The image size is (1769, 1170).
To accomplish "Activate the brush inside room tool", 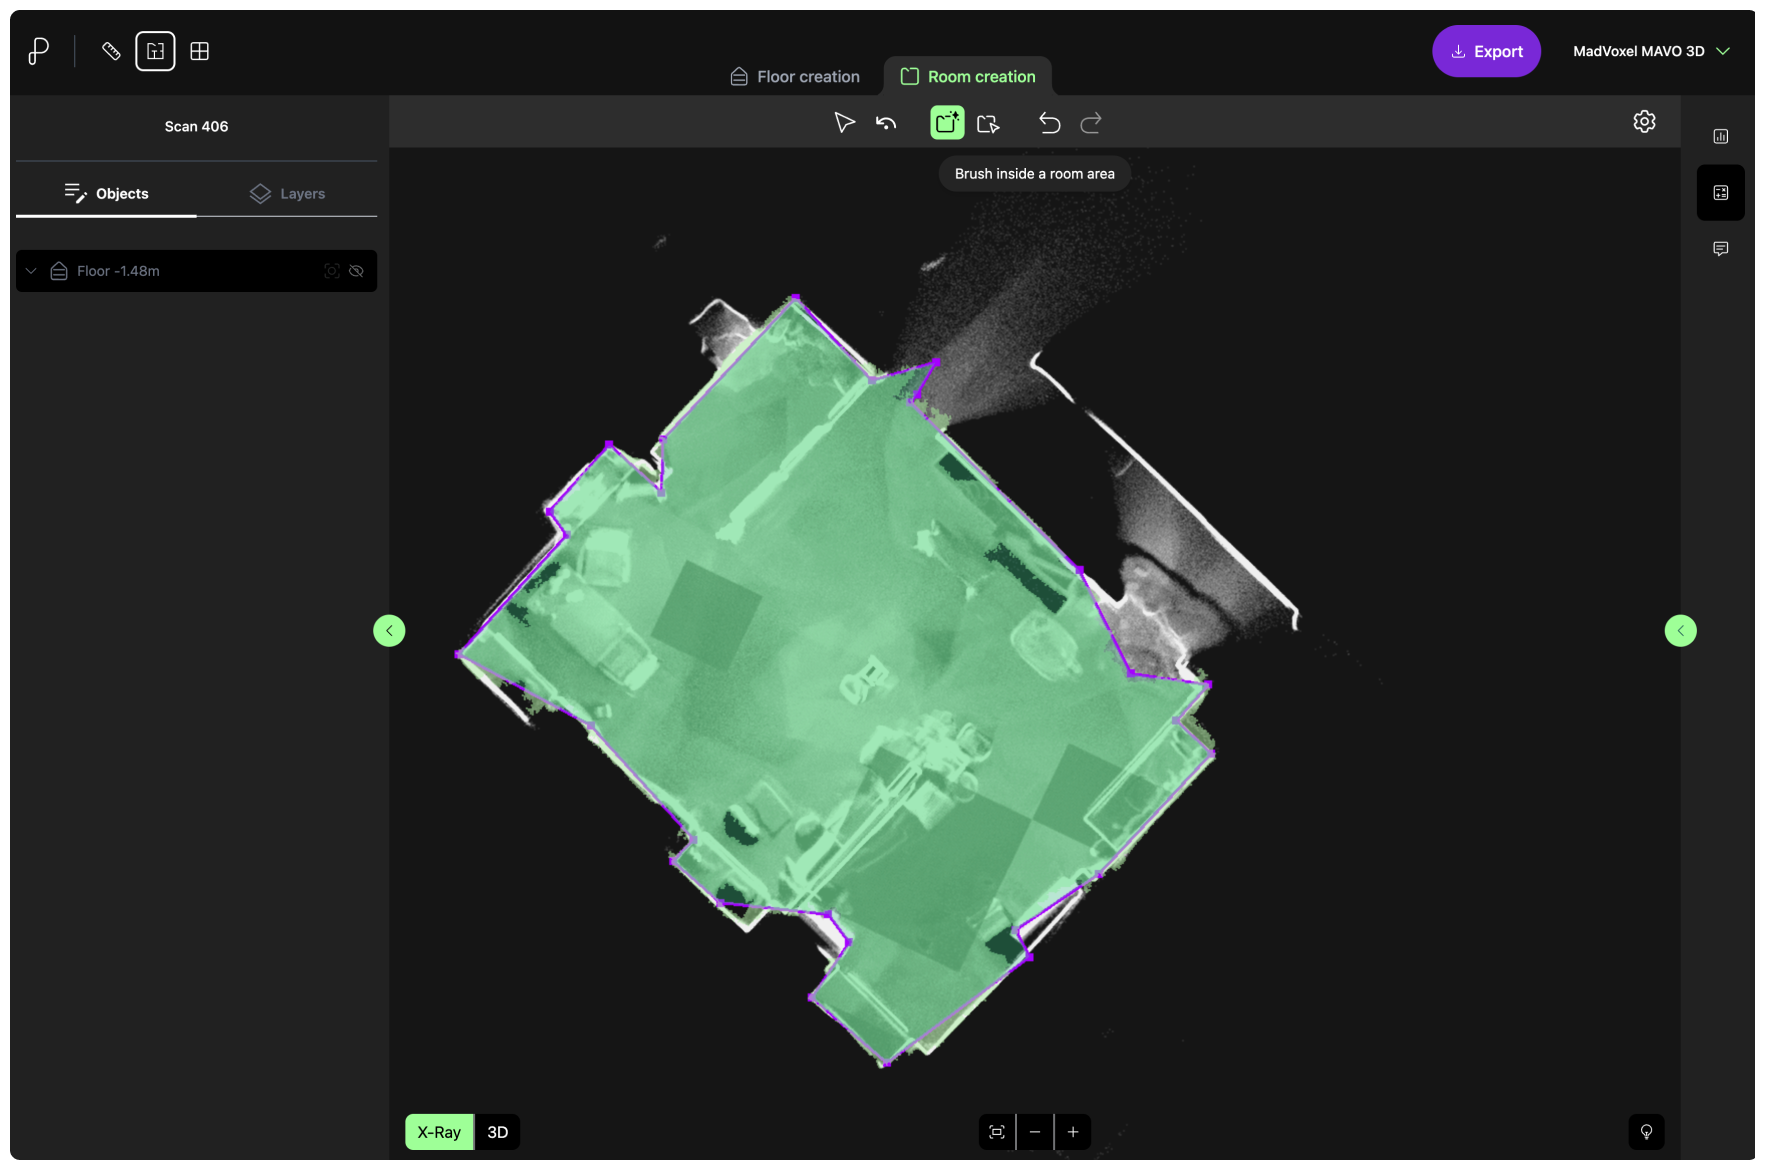I will 946,123.
